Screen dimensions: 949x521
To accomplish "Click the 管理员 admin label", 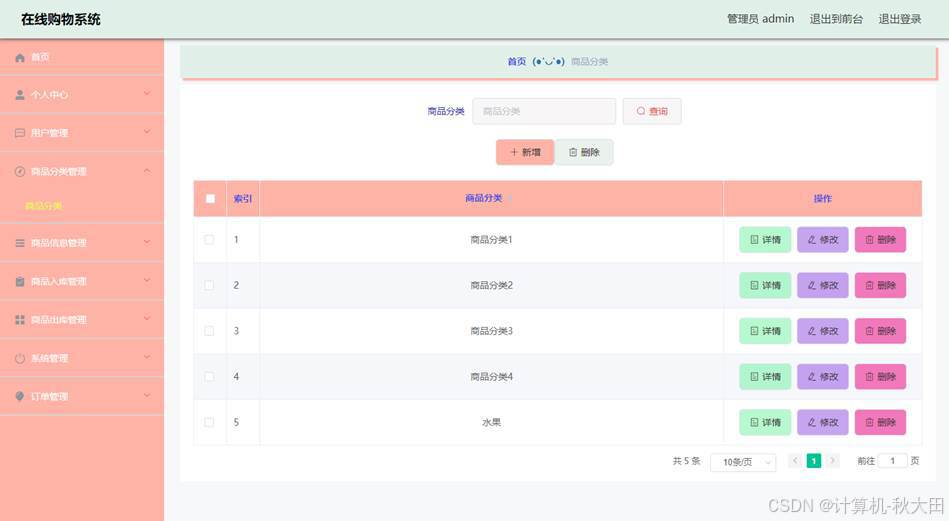I will coord(760,19).
